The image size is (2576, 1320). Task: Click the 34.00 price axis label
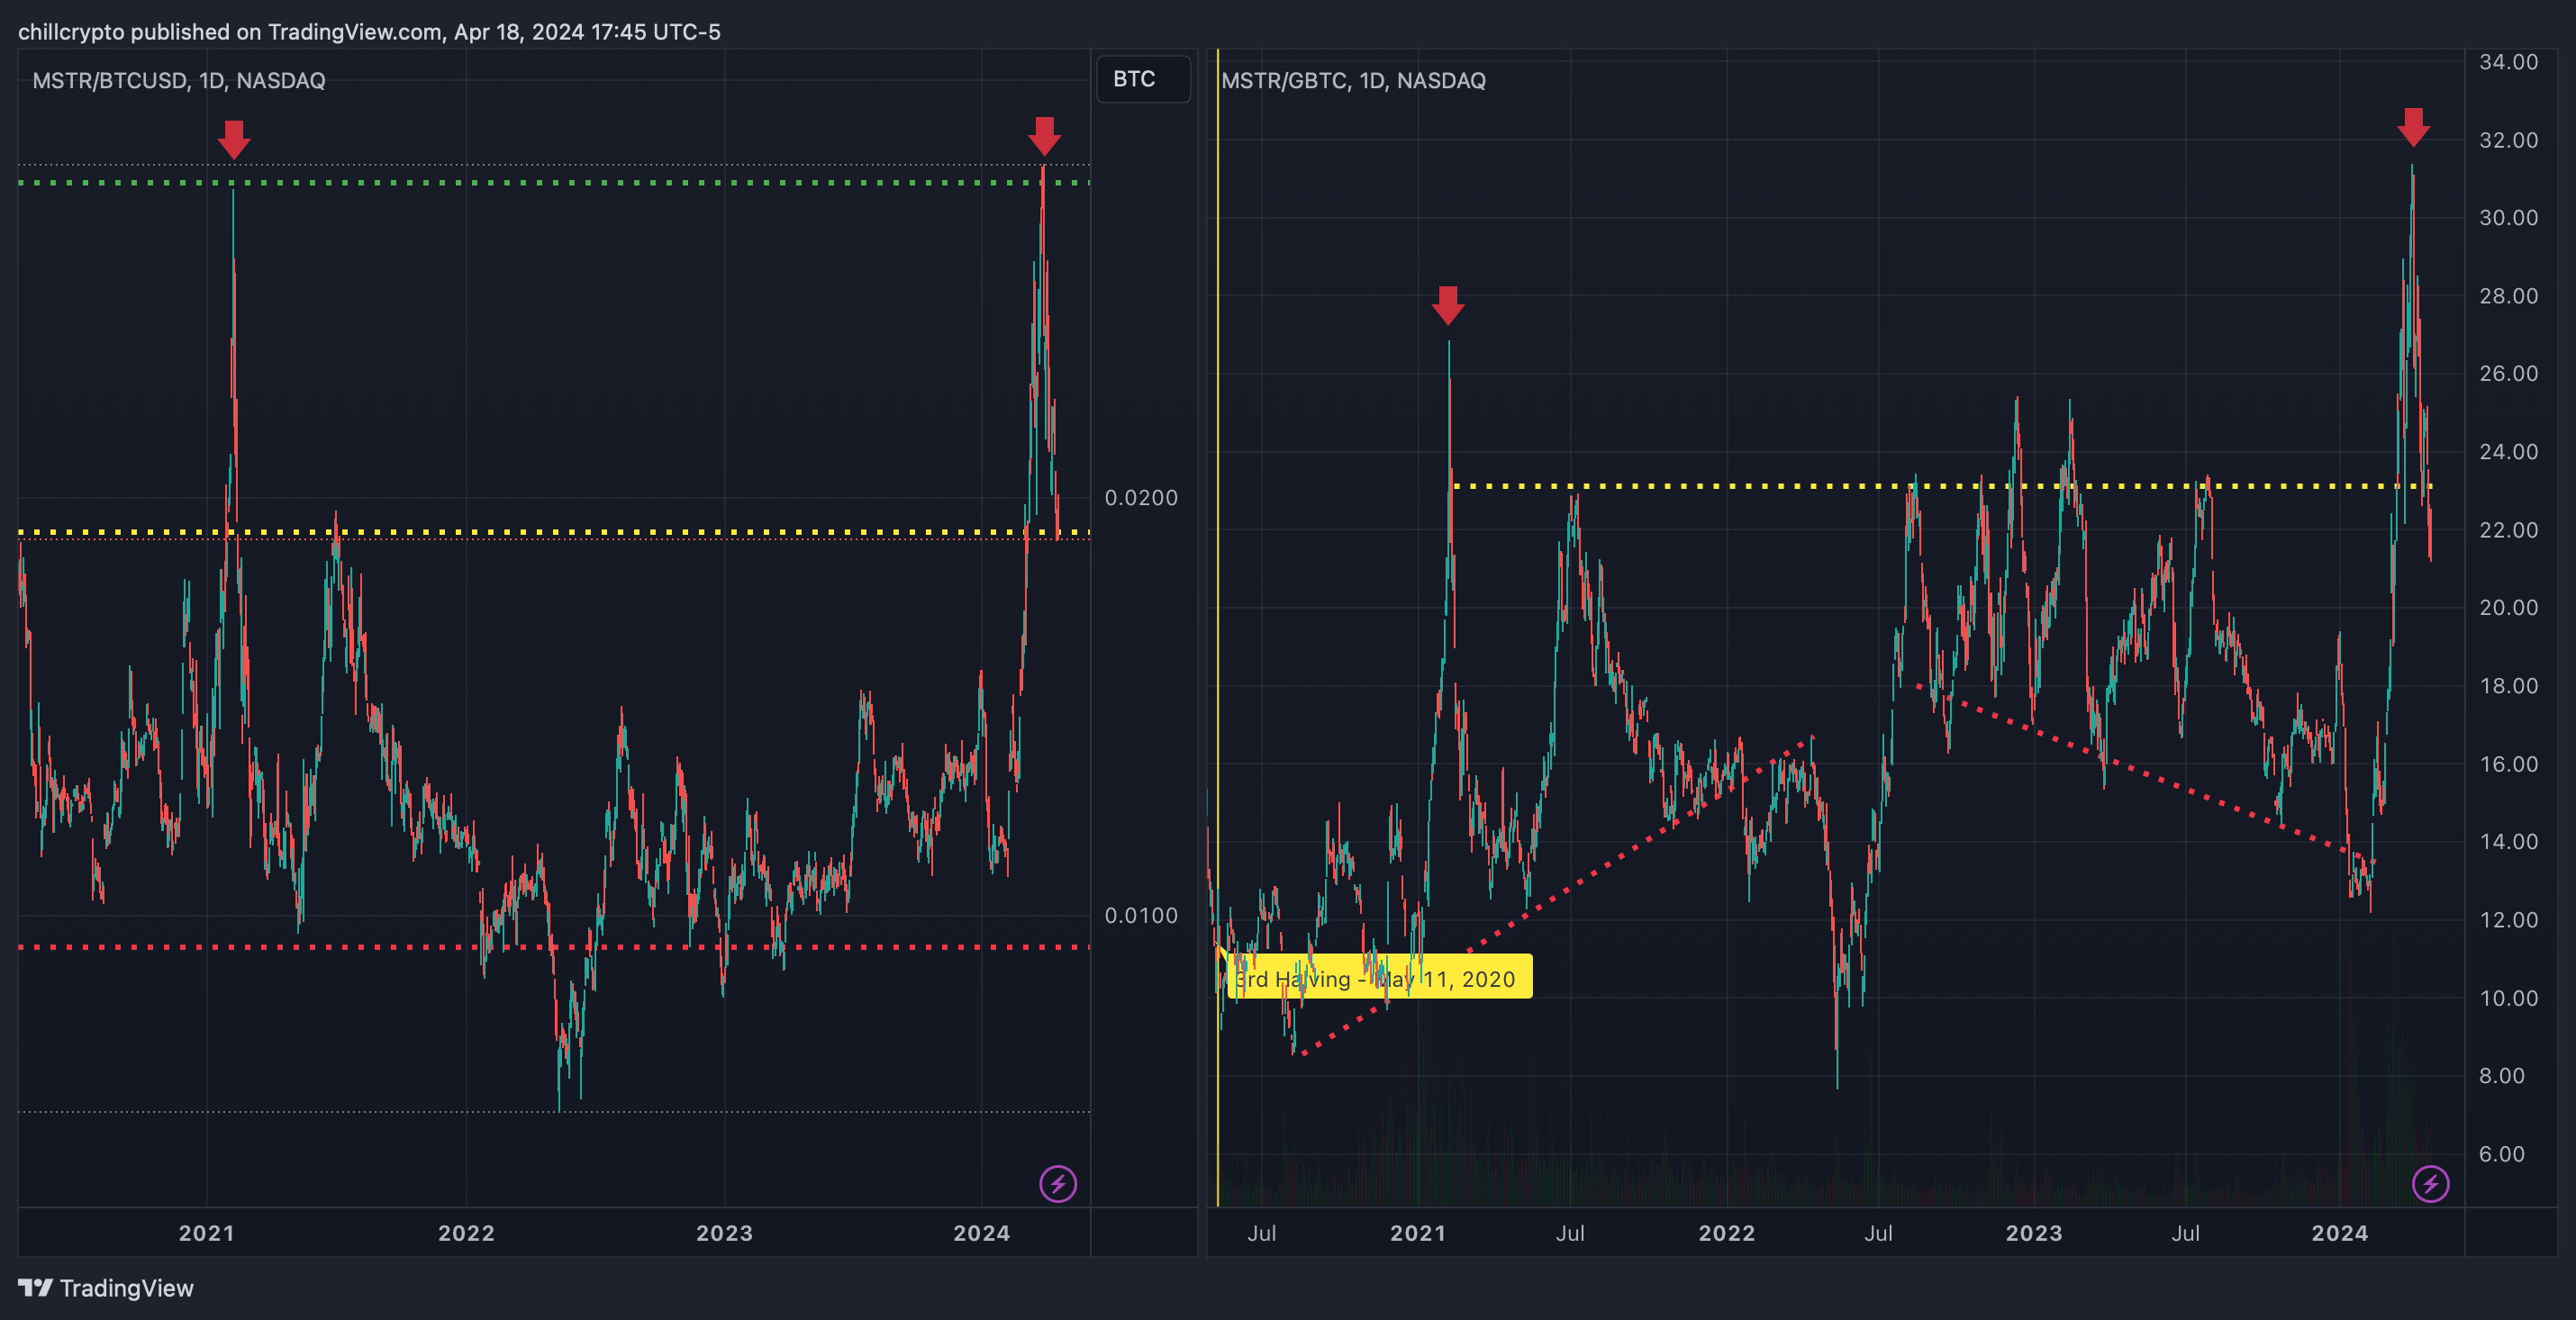pos(2508,62)
